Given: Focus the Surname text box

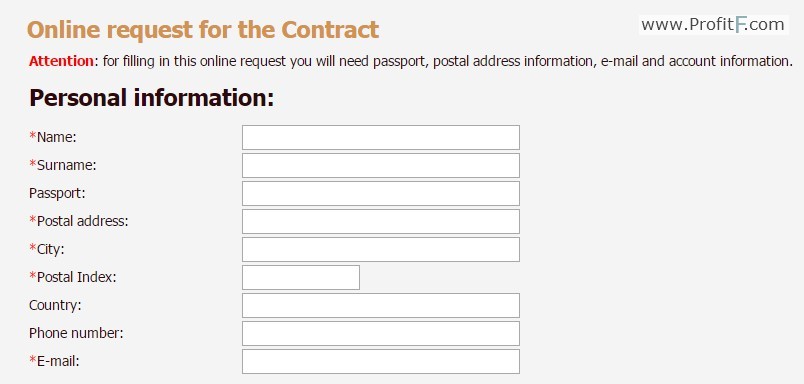Looking at the screenshot, I should click(380, 166).
